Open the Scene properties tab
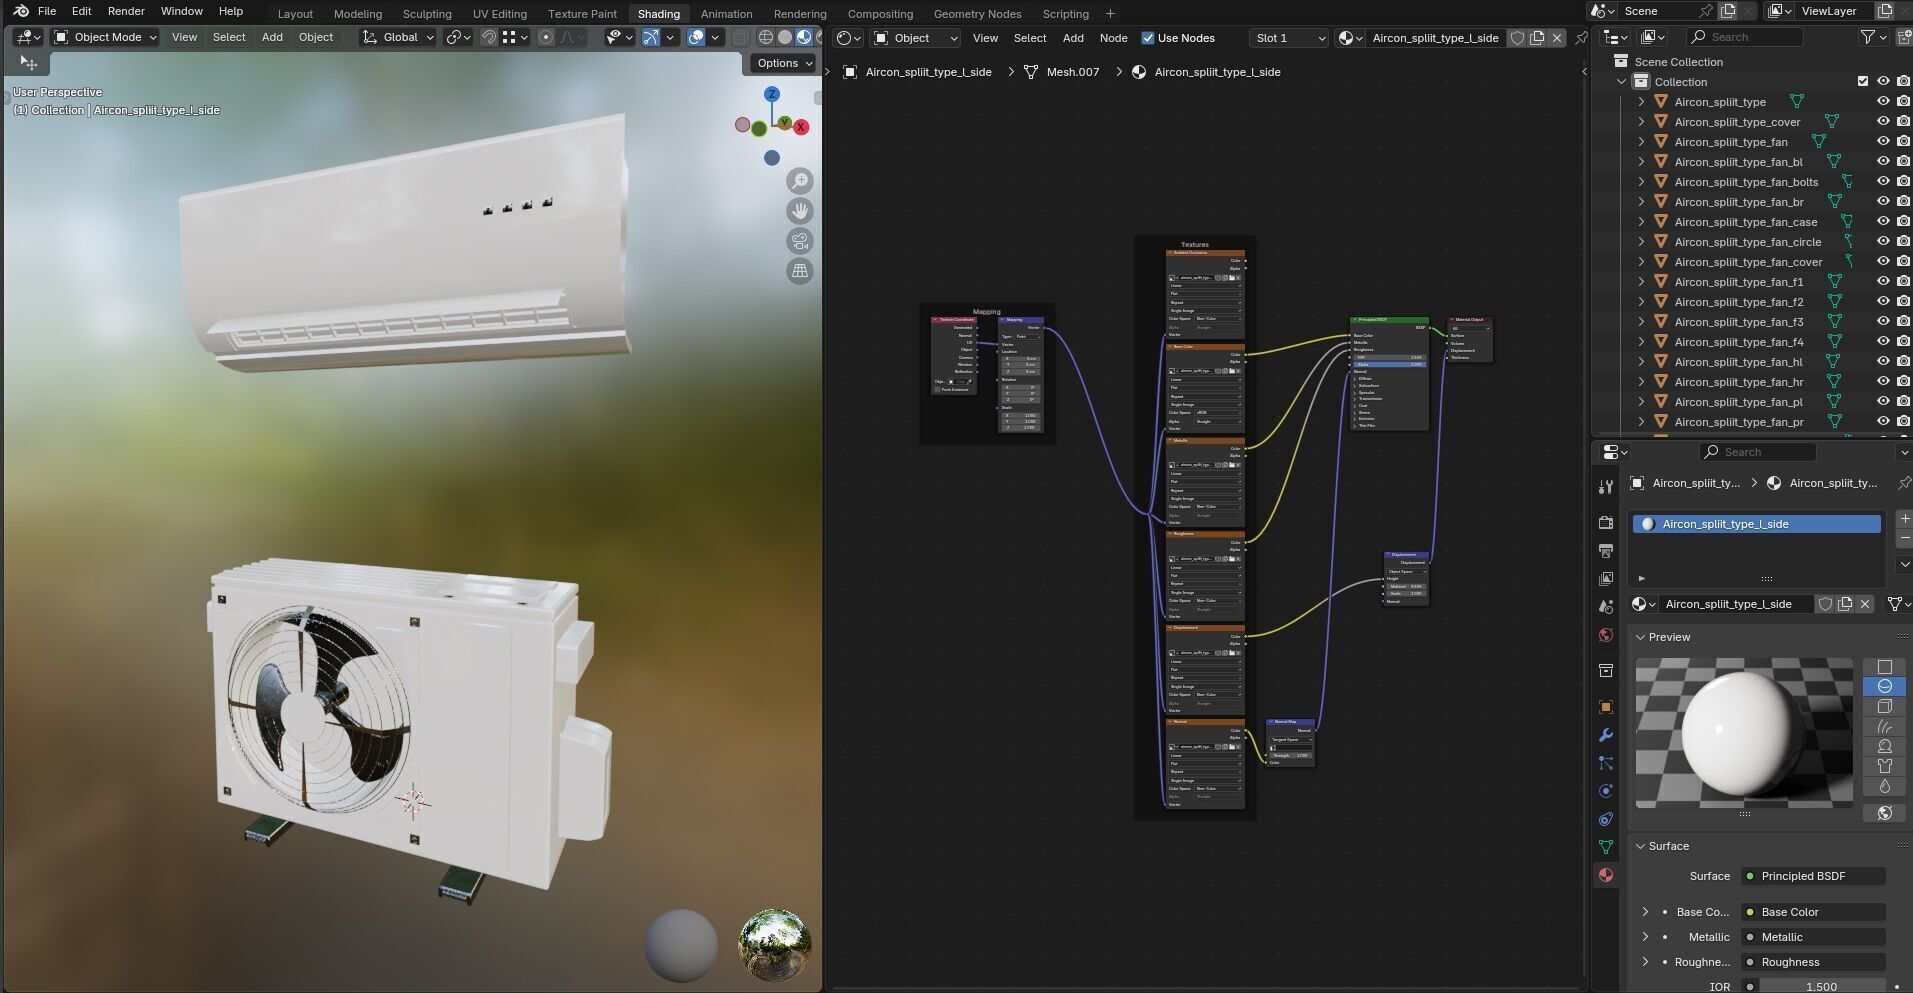The image size is (1913, 993). pos(1606,607)
